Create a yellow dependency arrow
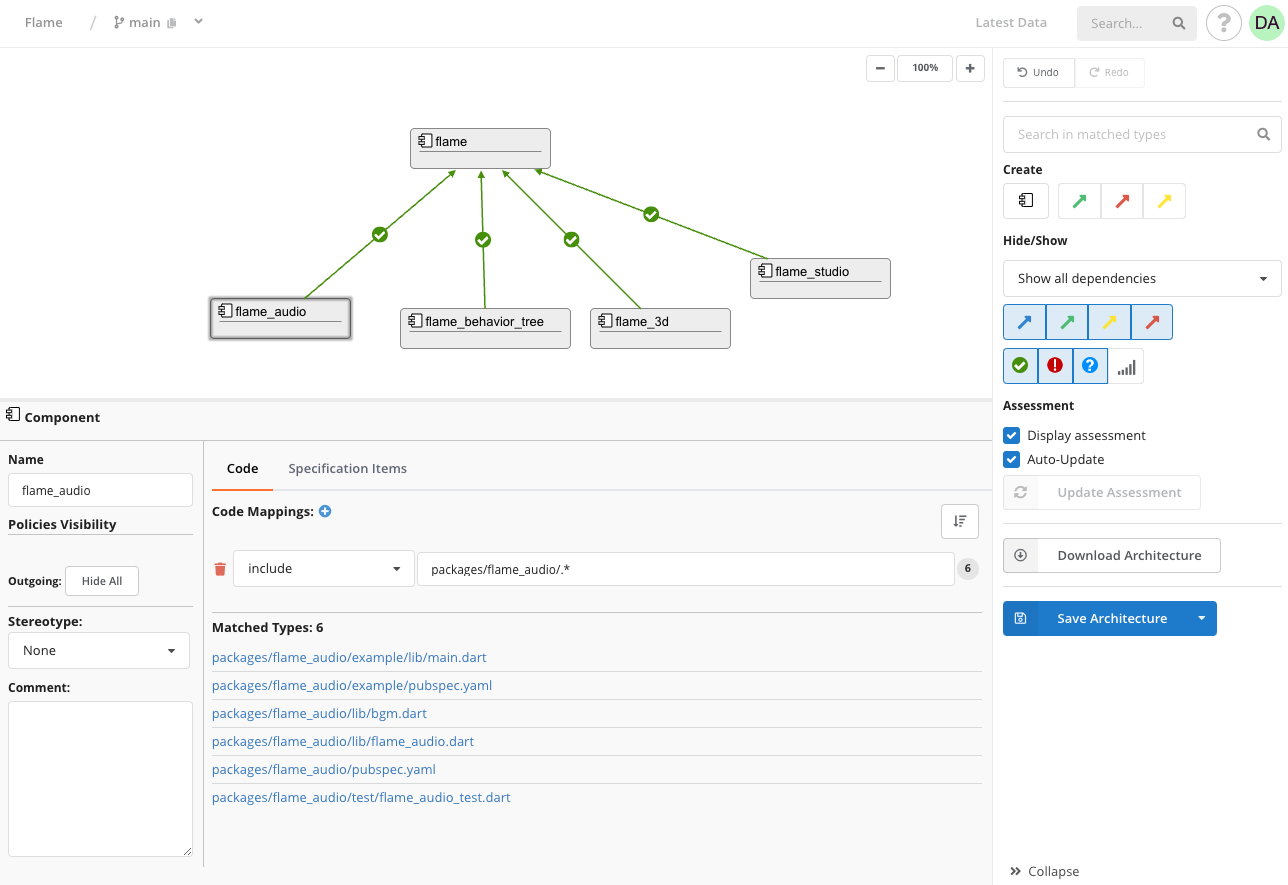1288x885 pixels. 1164,200
